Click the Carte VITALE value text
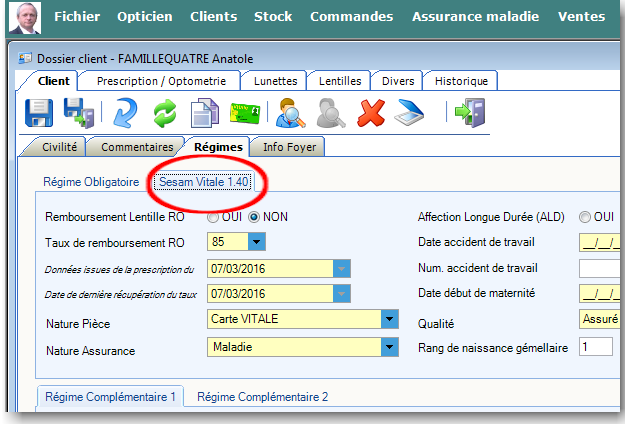This screenshot has height=424, width=625. pos(244,319)
